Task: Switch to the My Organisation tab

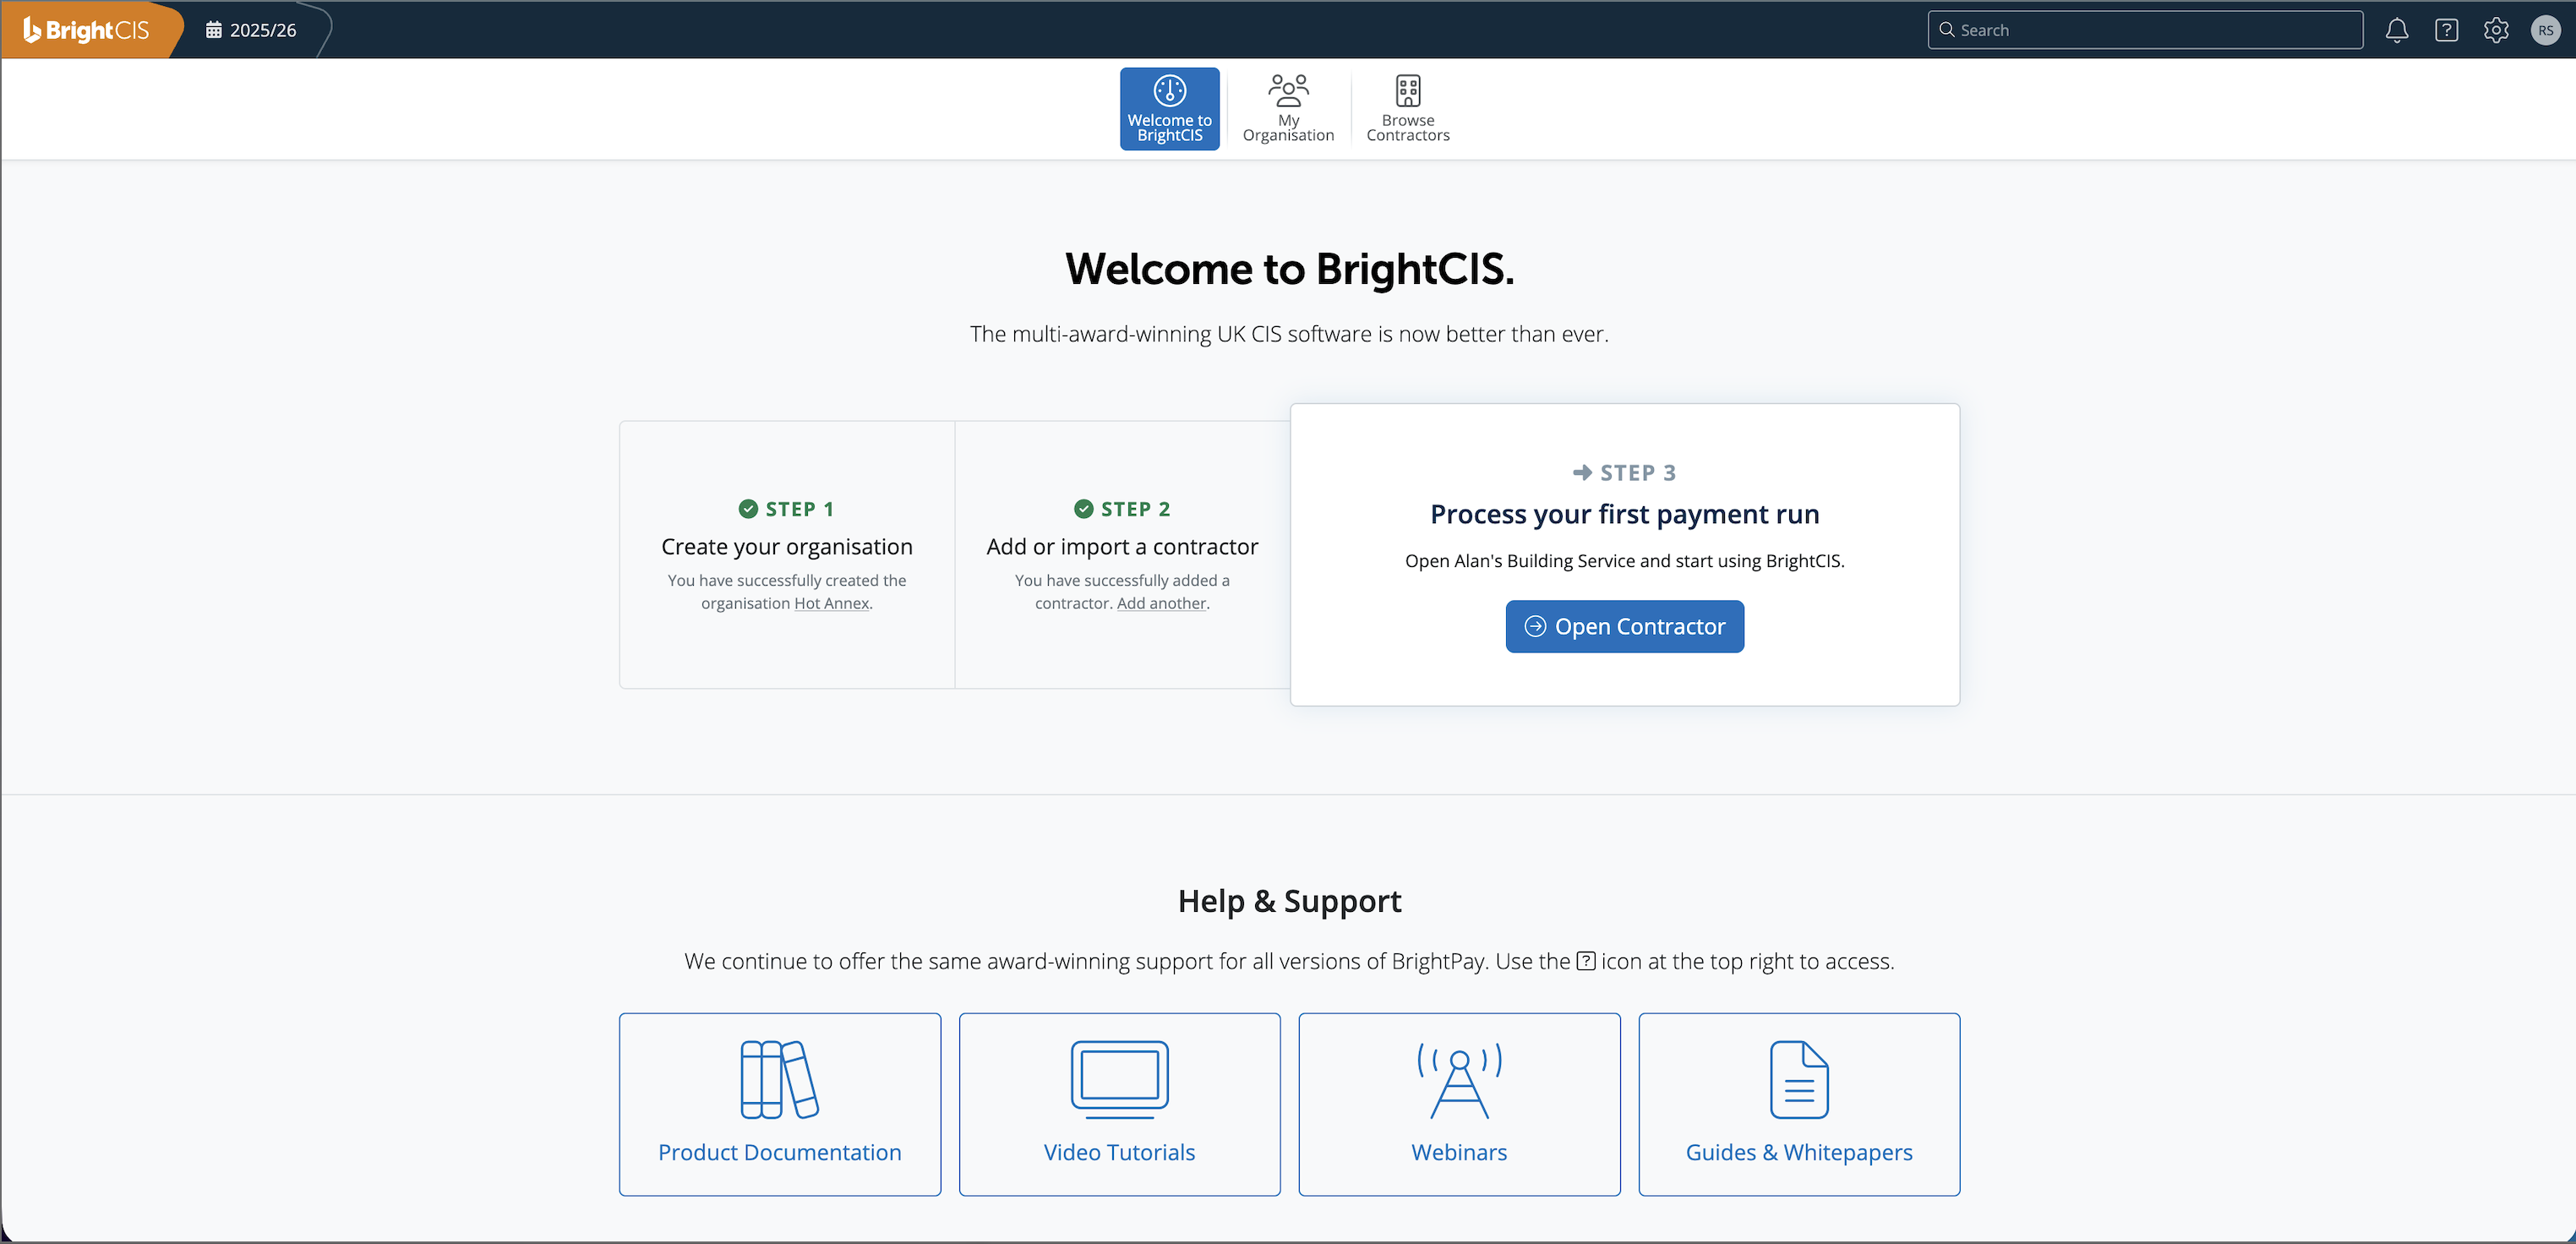Action: (1288, 108)
